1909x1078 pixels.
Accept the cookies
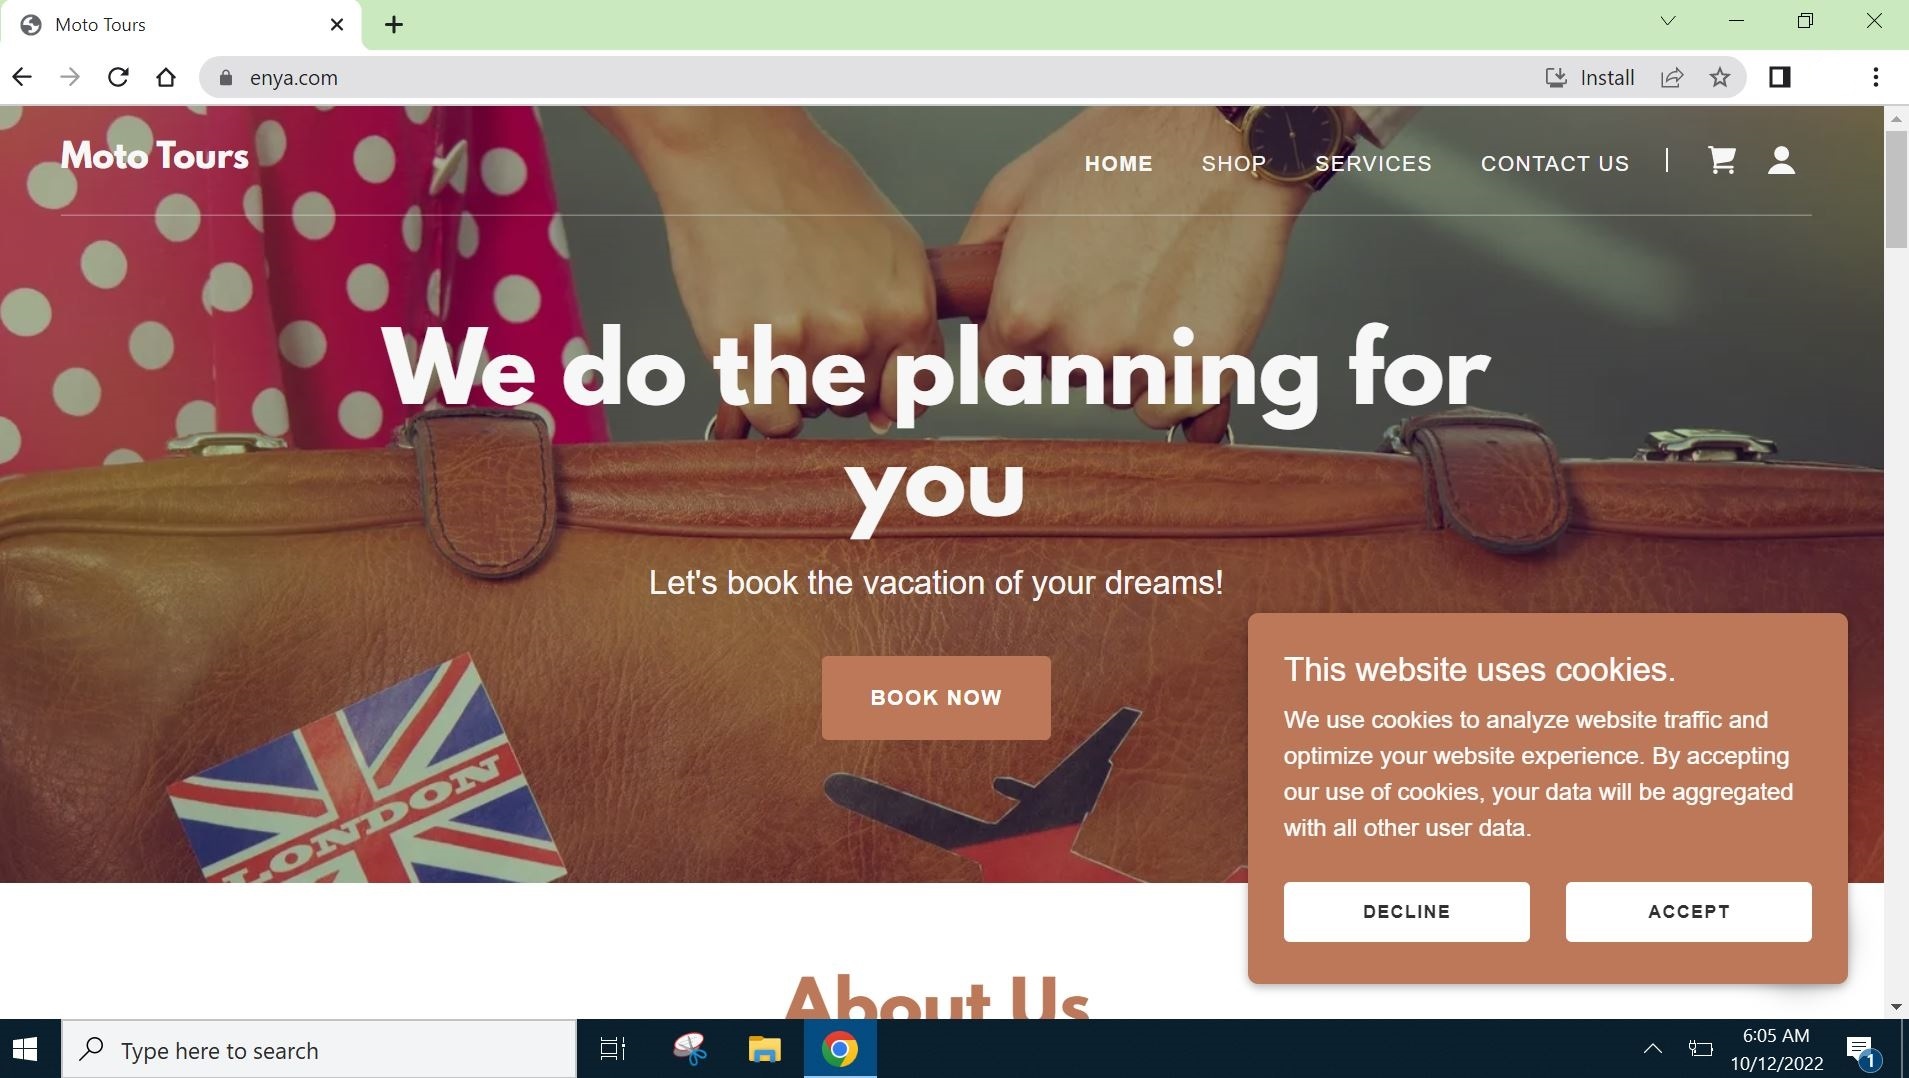pyautogui.click(x=1688, y=912)
